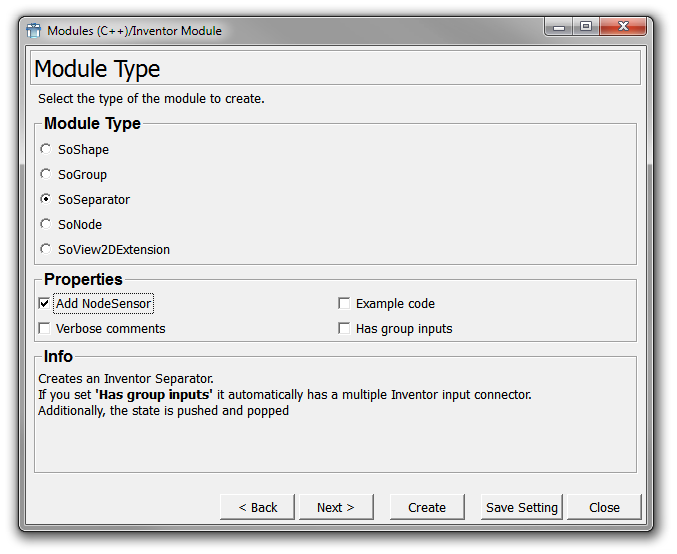Select the SoSeparator radio button
This screenshot has width=677, height=554.
tap(45, 199)
